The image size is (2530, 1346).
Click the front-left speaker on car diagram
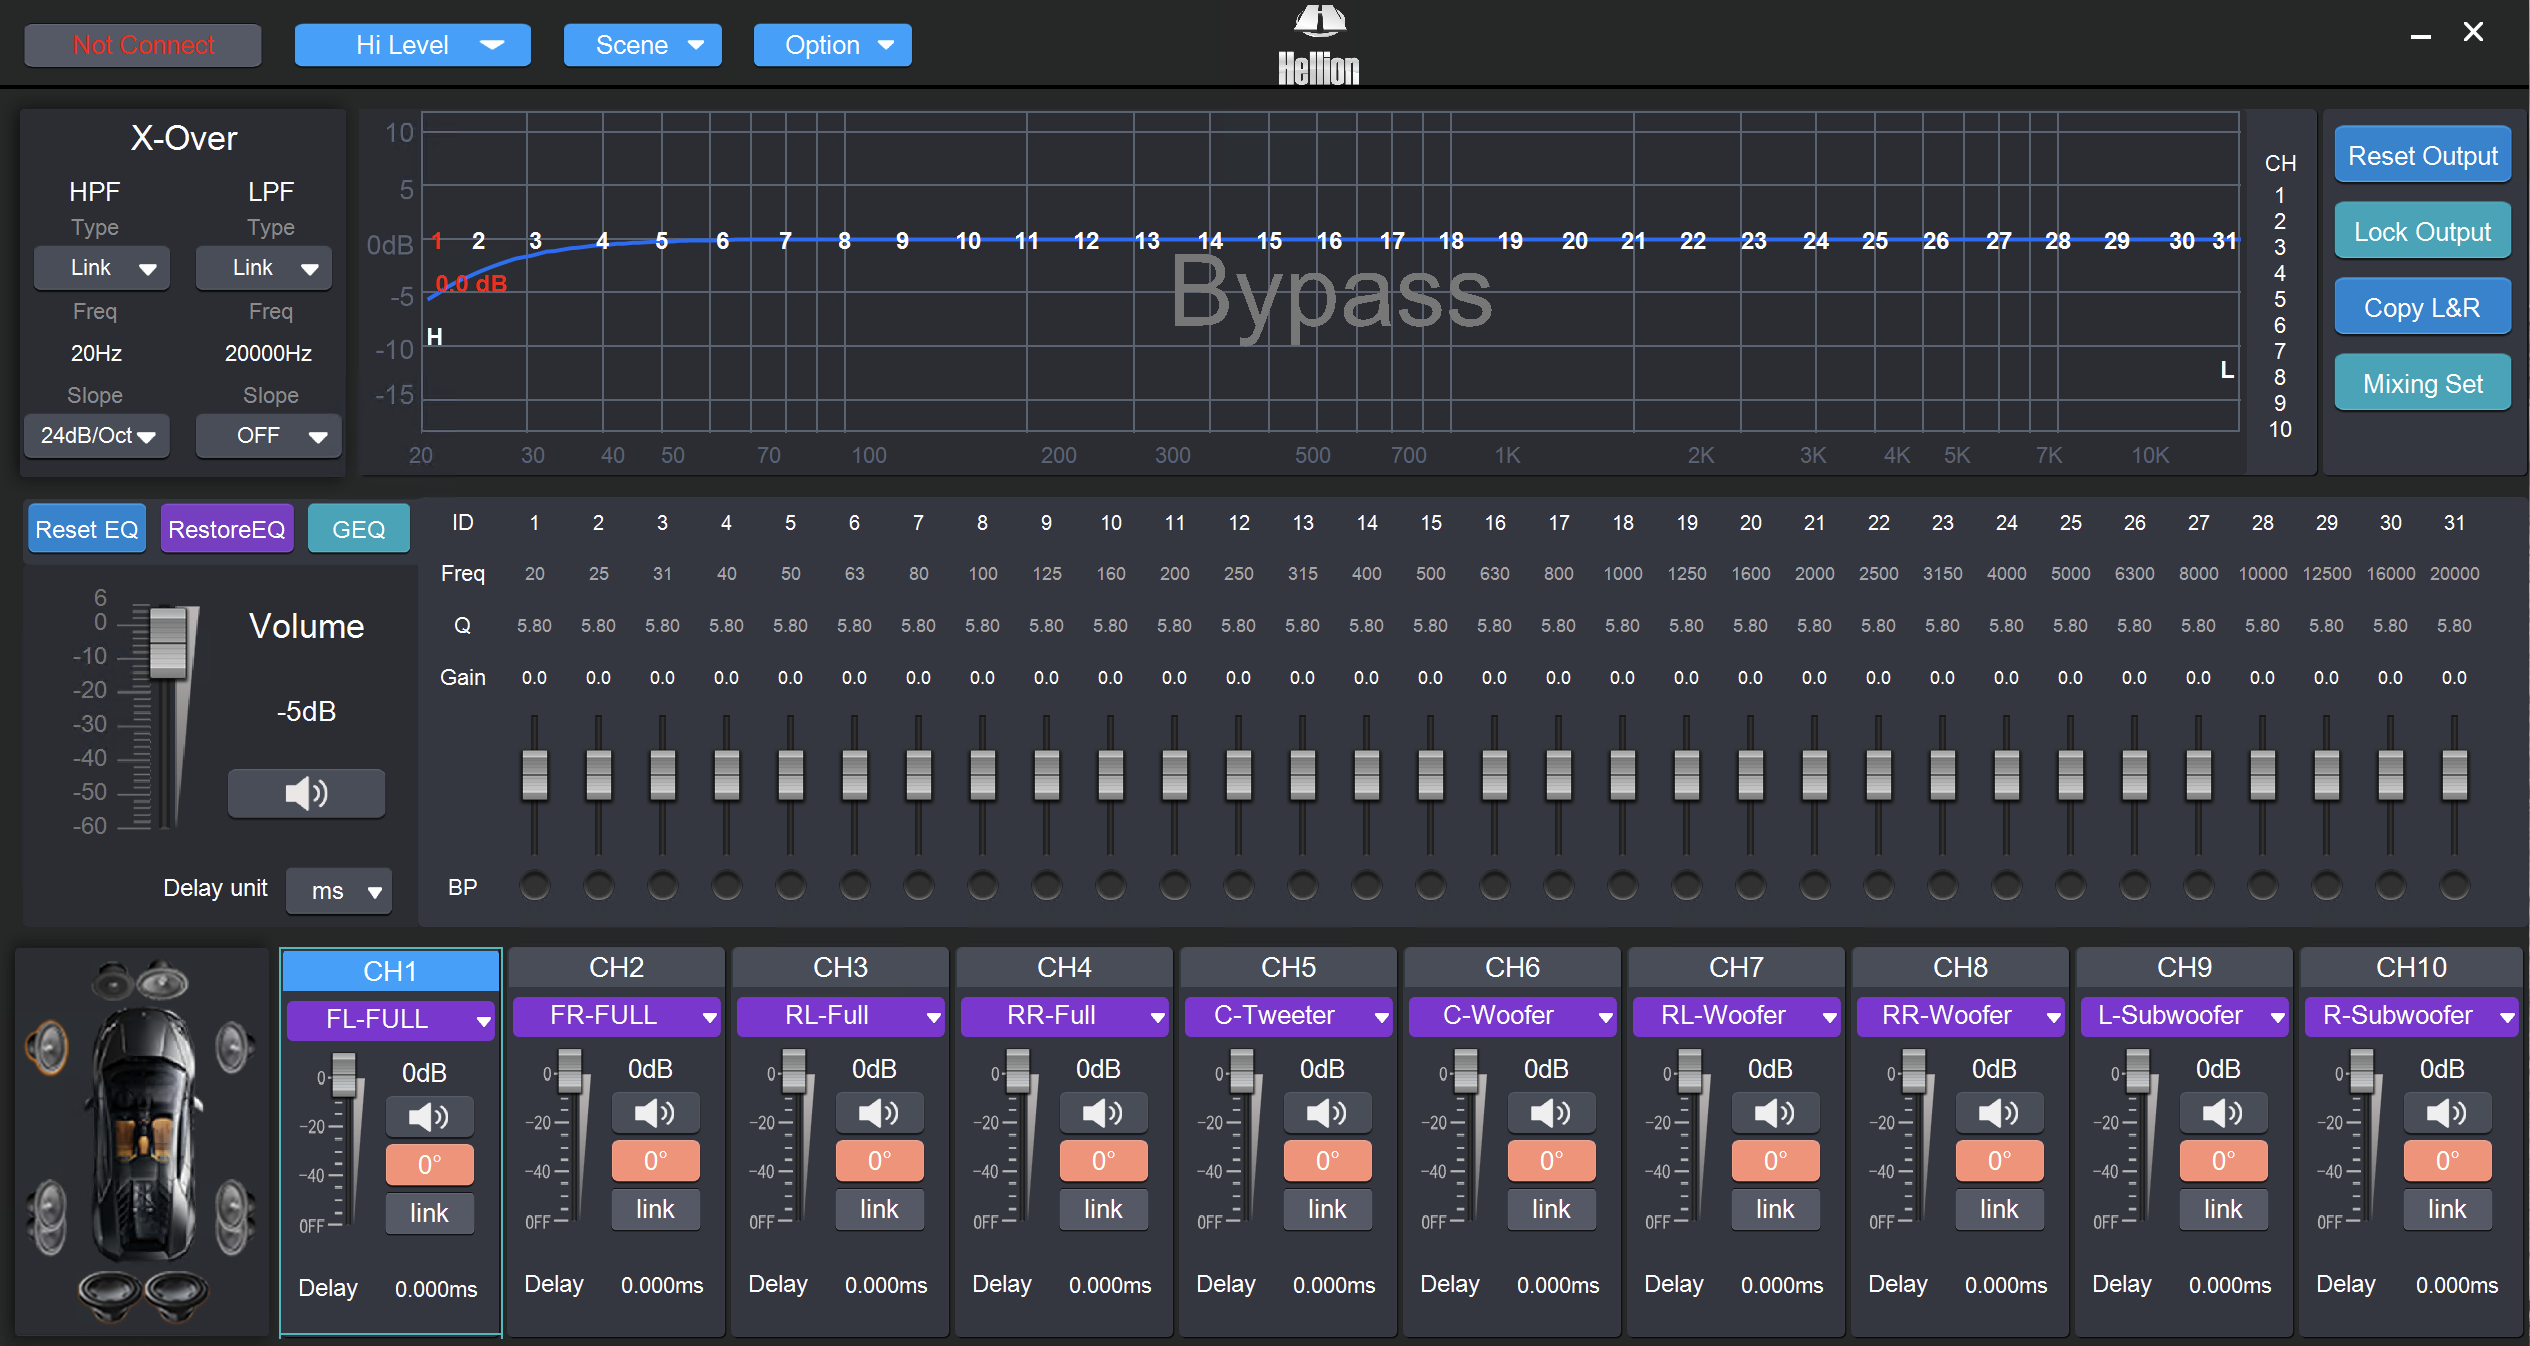(x=47, y=1048)
